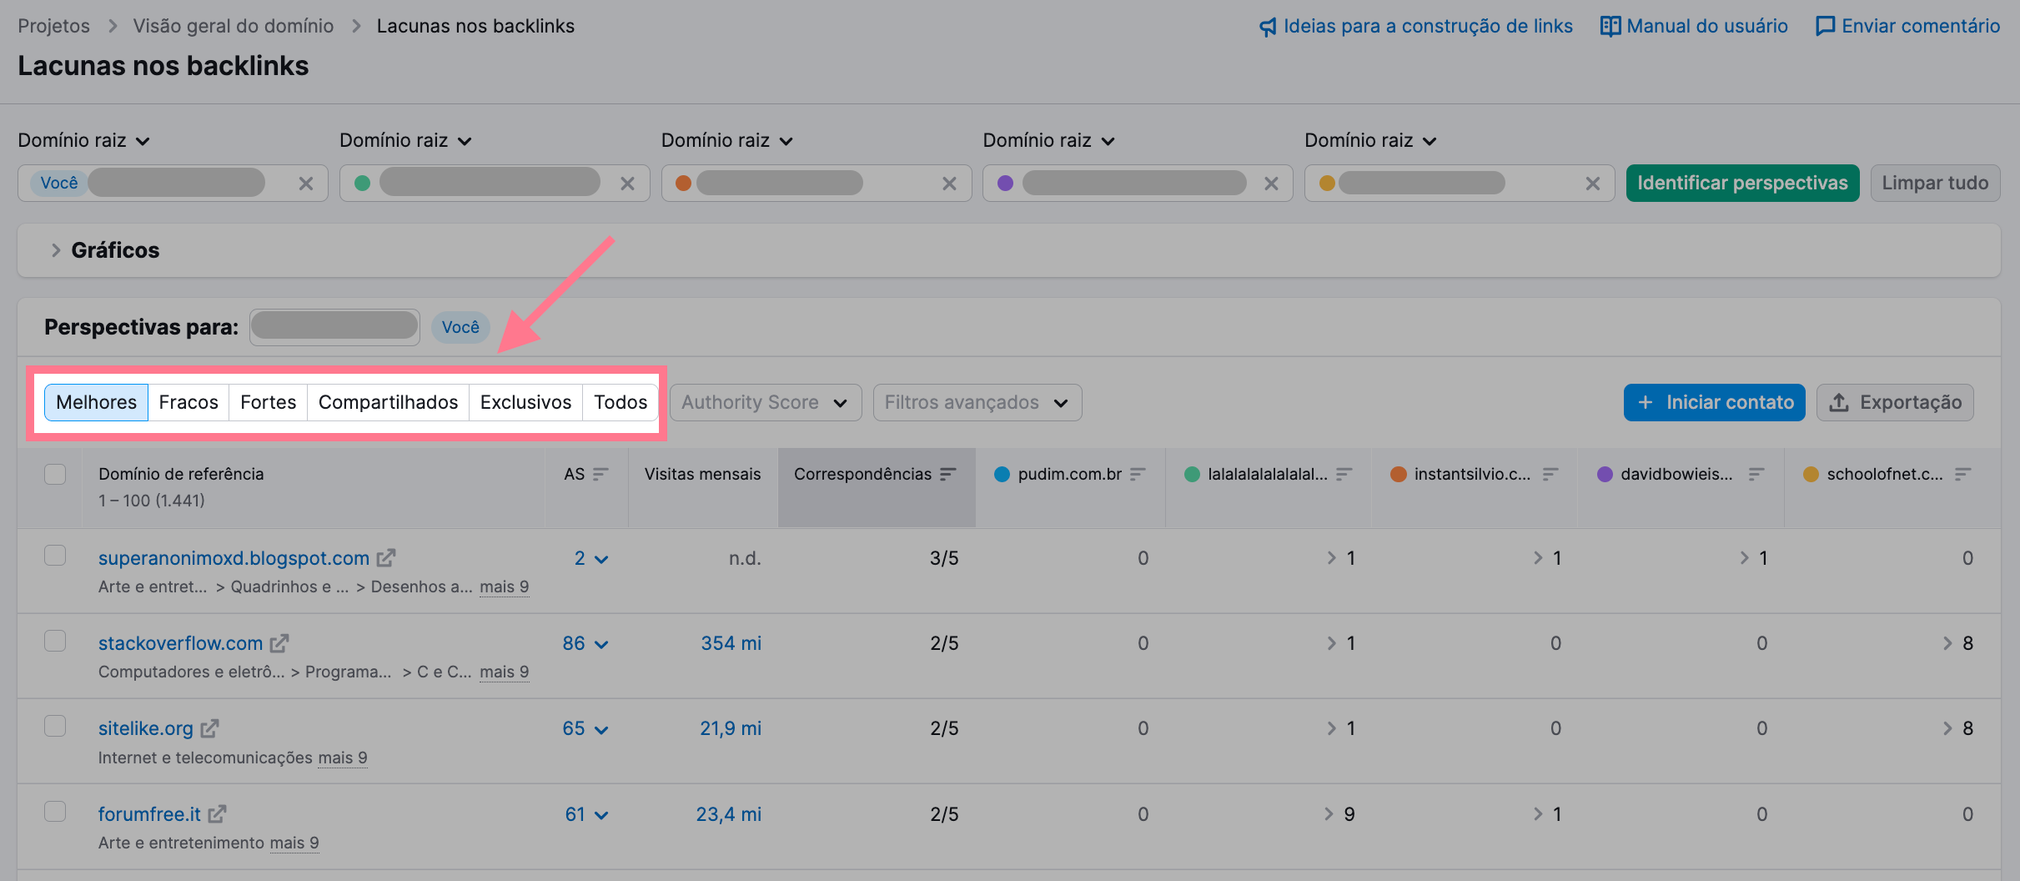
Task: Sort by AS column icon
Action: [600, 474]
